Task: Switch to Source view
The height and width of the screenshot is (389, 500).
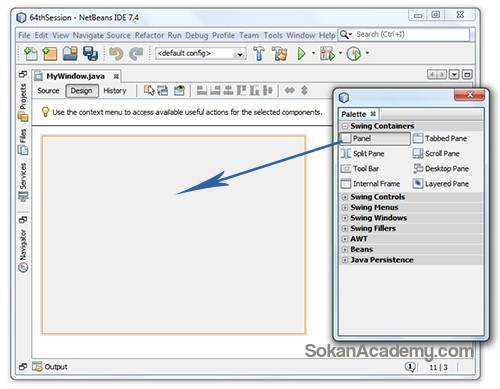Action: (x=48, y=91)
